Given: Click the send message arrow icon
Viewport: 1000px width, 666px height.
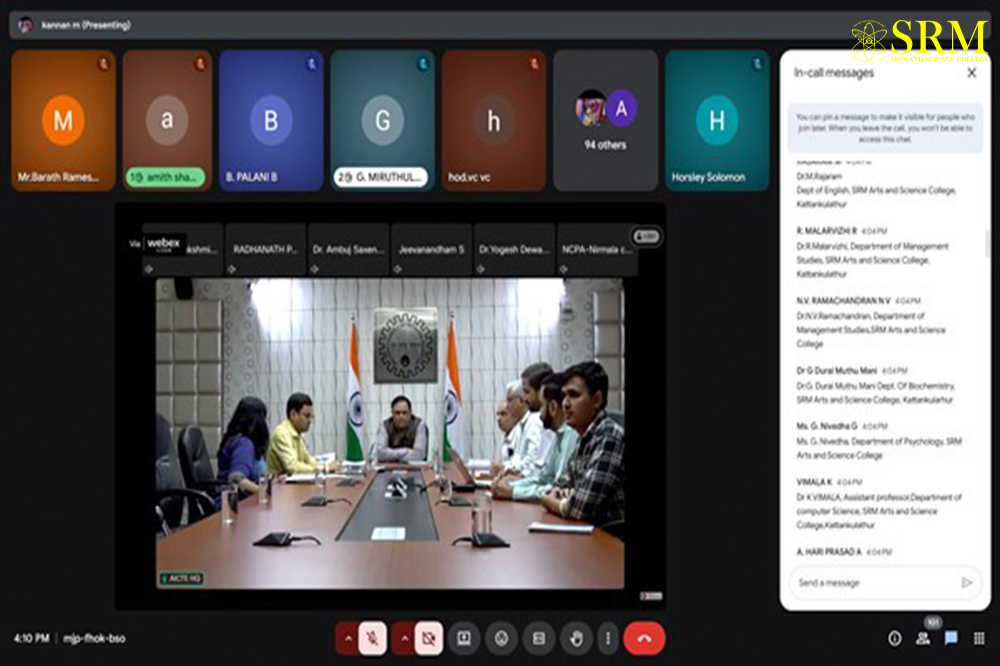Looking at the screenshot, I should tap(966, 582).
